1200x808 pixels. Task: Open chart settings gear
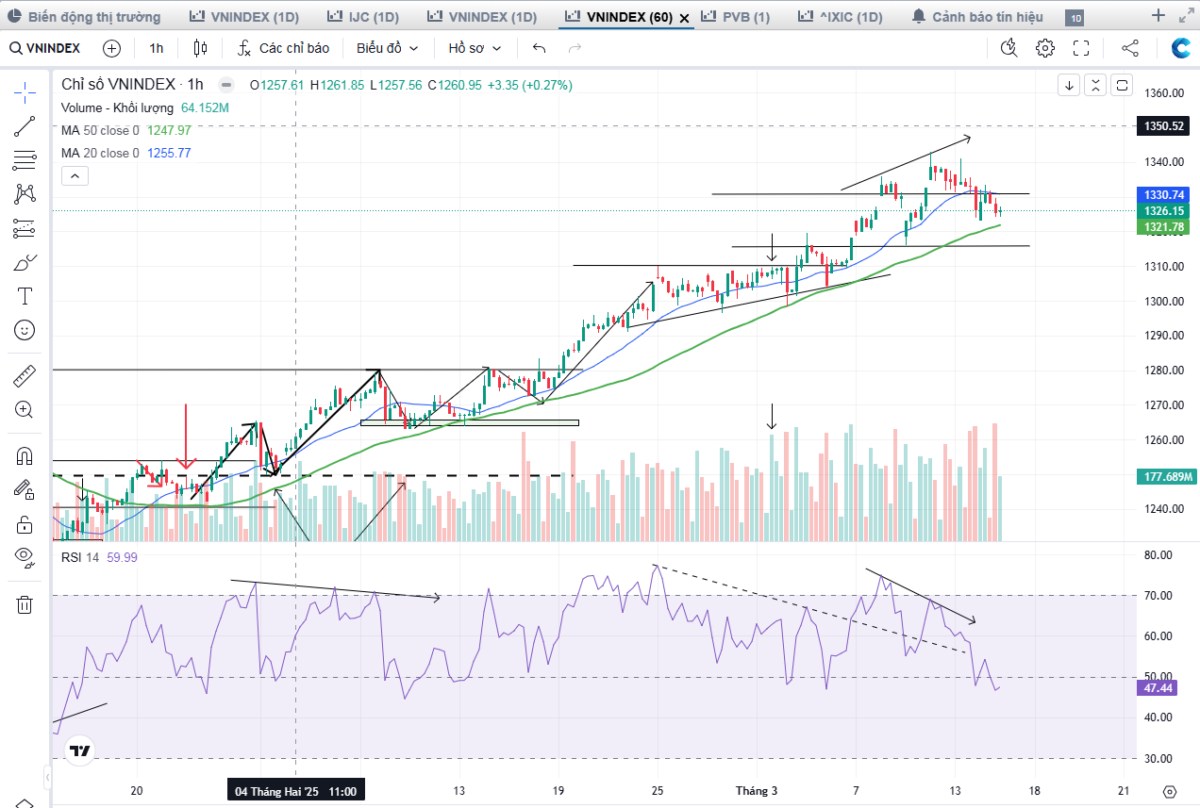(x=1045, y=48)
